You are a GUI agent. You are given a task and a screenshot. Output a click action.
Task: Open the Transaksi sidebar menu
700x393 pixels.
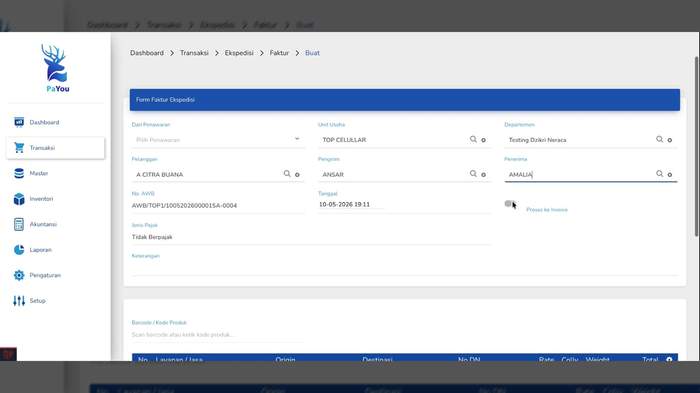[x=55, y=148]
